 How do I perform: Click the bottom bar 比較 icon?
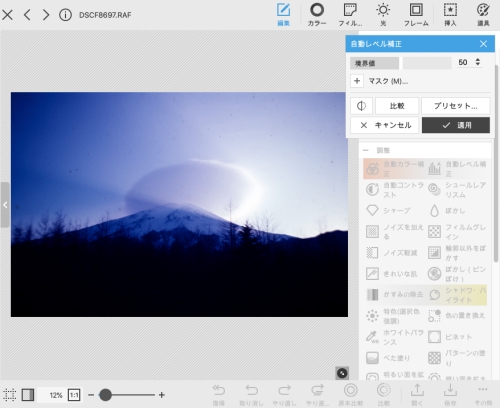tap(383, 395)
